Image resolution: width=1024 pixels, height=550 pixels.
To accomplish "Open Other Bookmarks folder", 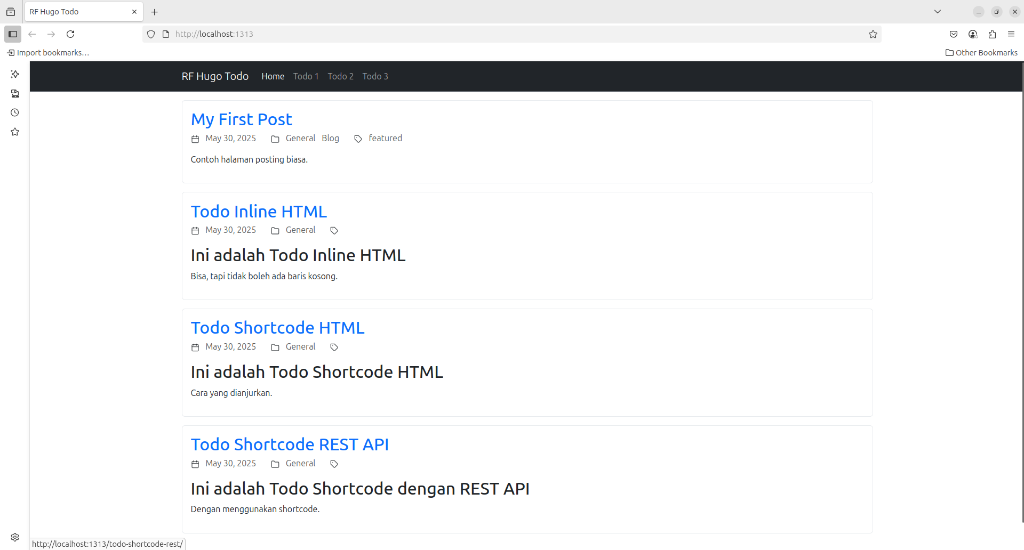I will click(981, 52).
